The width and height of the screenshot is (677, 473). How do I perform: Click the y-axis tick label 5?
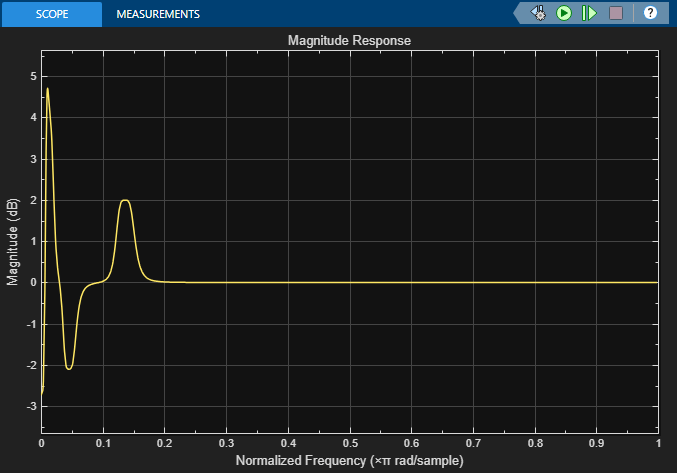(33, 76)
